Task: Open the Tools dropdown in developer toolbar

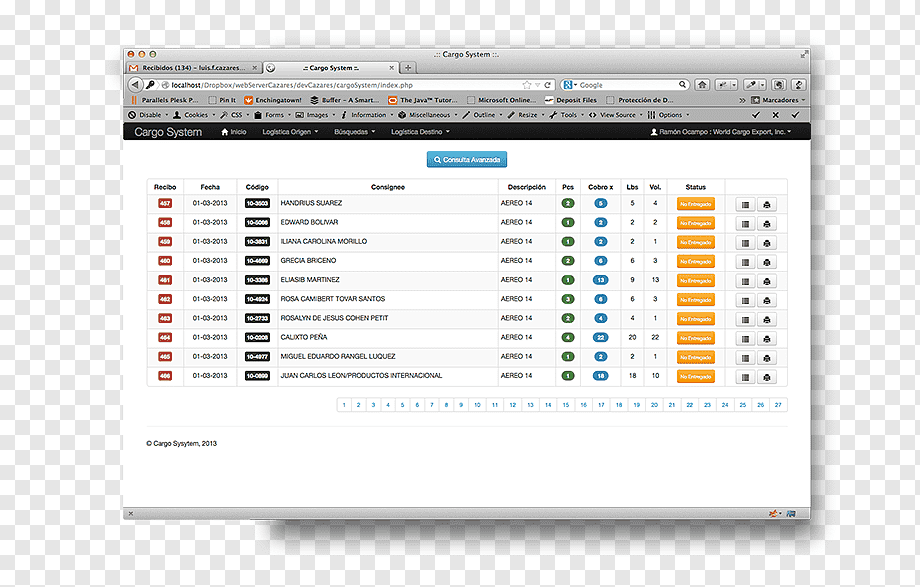Action: pyautogui.click(x=566, y=115)
